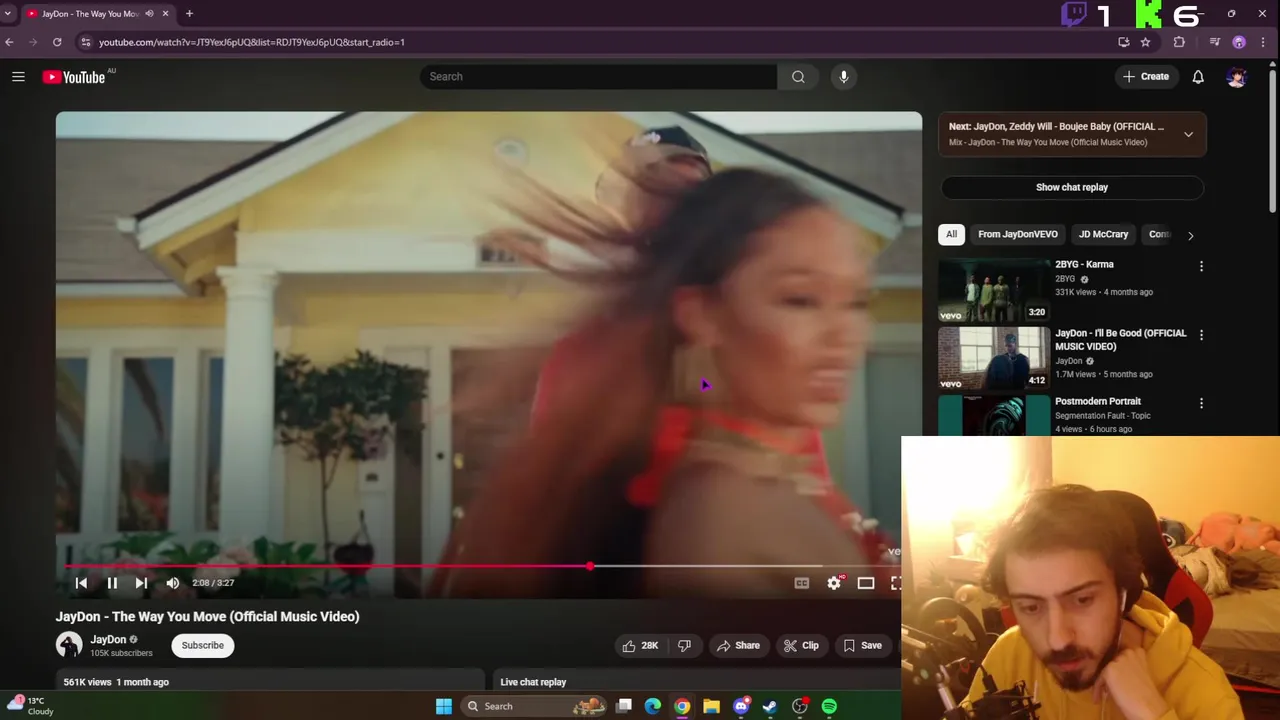Open the weather widget showing 13°C
This screenshot has height=720, width=1280.
point(30,706)
